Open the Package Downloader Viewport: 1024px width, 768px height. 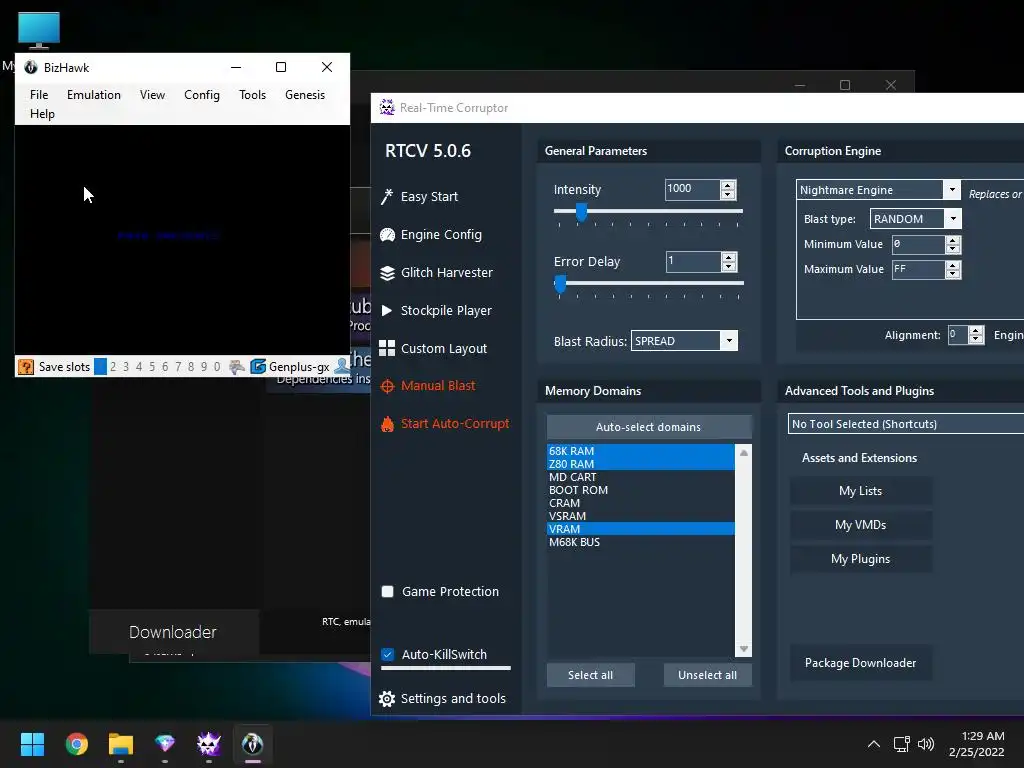point(861,663)
